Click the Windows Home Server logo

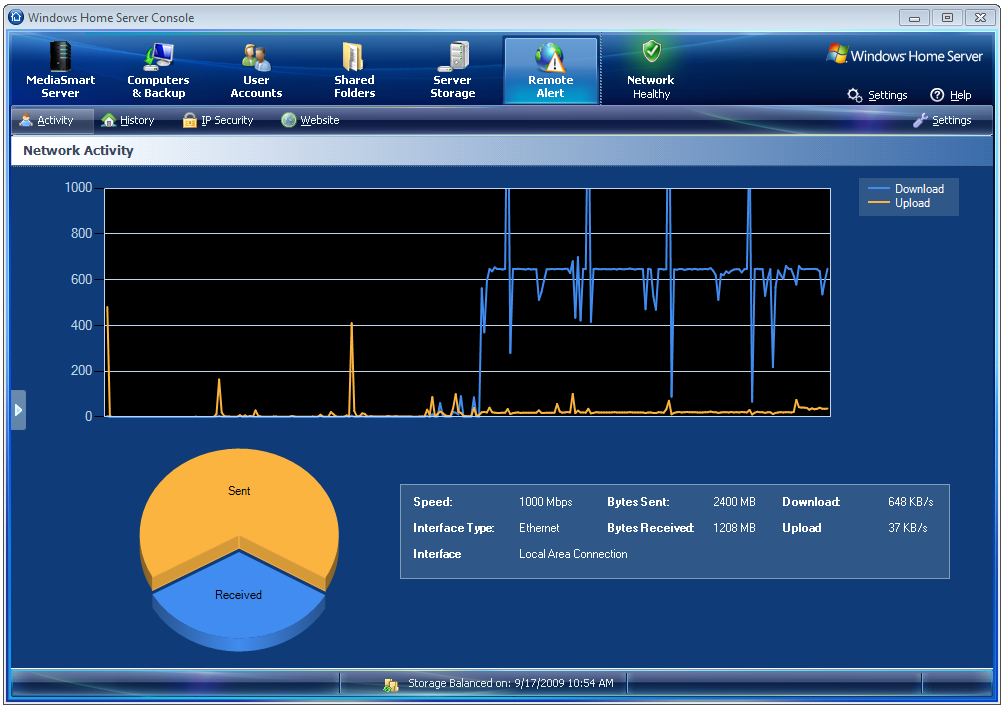coord(904,55)
